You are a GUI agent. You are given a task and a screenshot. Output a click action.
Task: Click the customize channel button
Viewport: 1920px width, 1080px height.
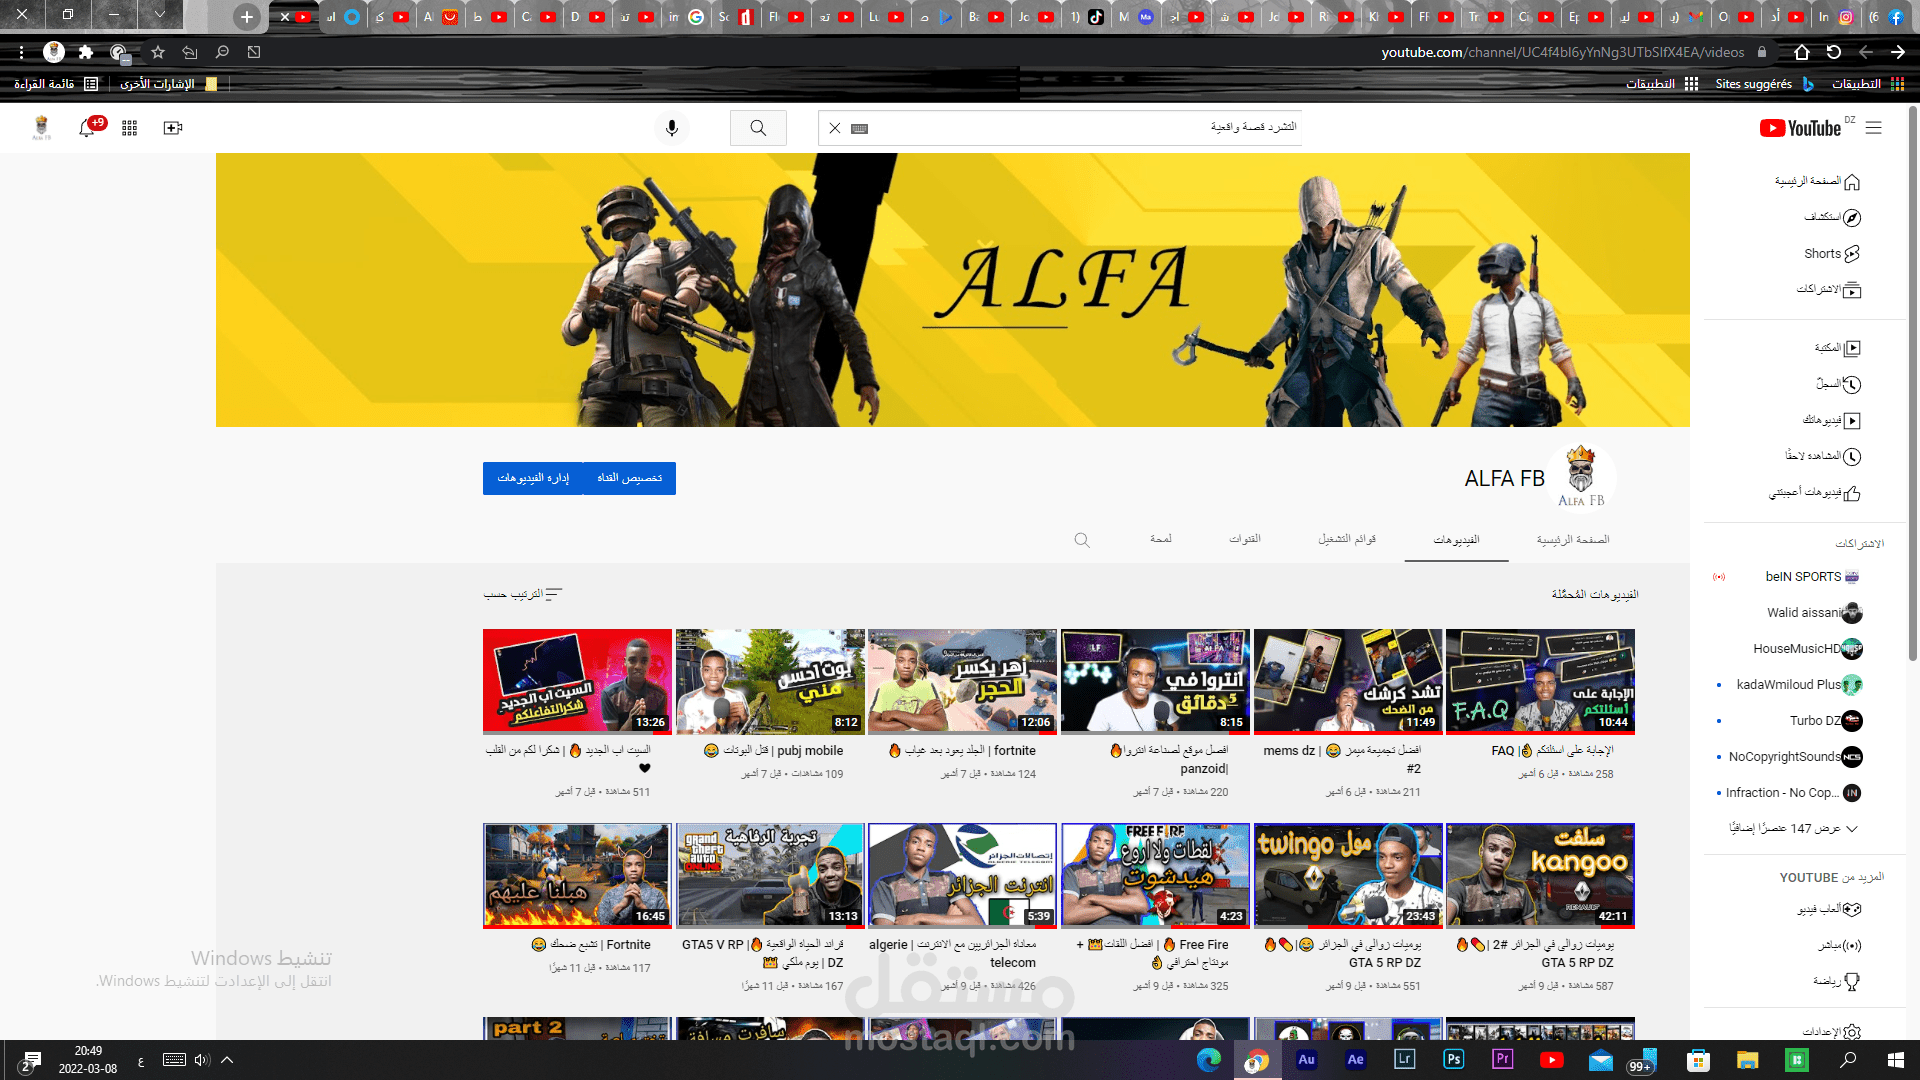[x=630, y=478]
